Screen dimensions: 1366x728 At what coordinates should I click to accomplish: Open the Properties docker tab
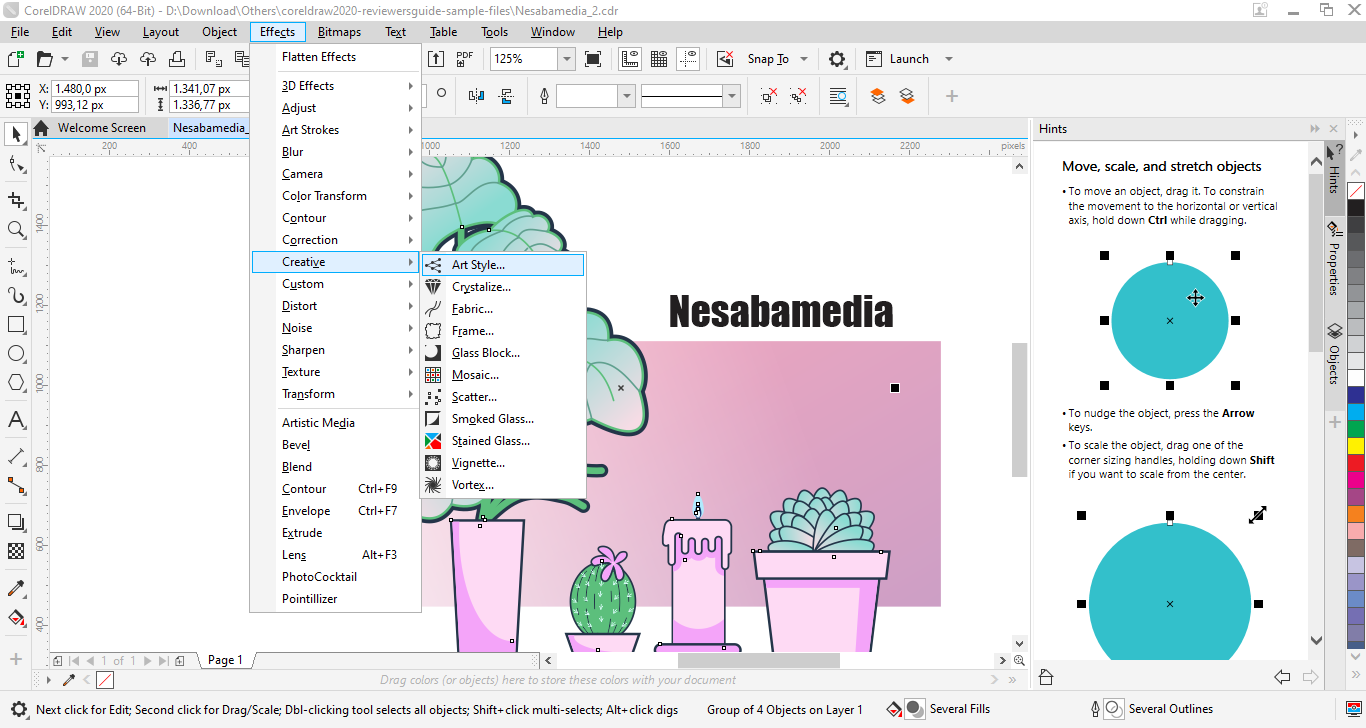[1334, 260]
